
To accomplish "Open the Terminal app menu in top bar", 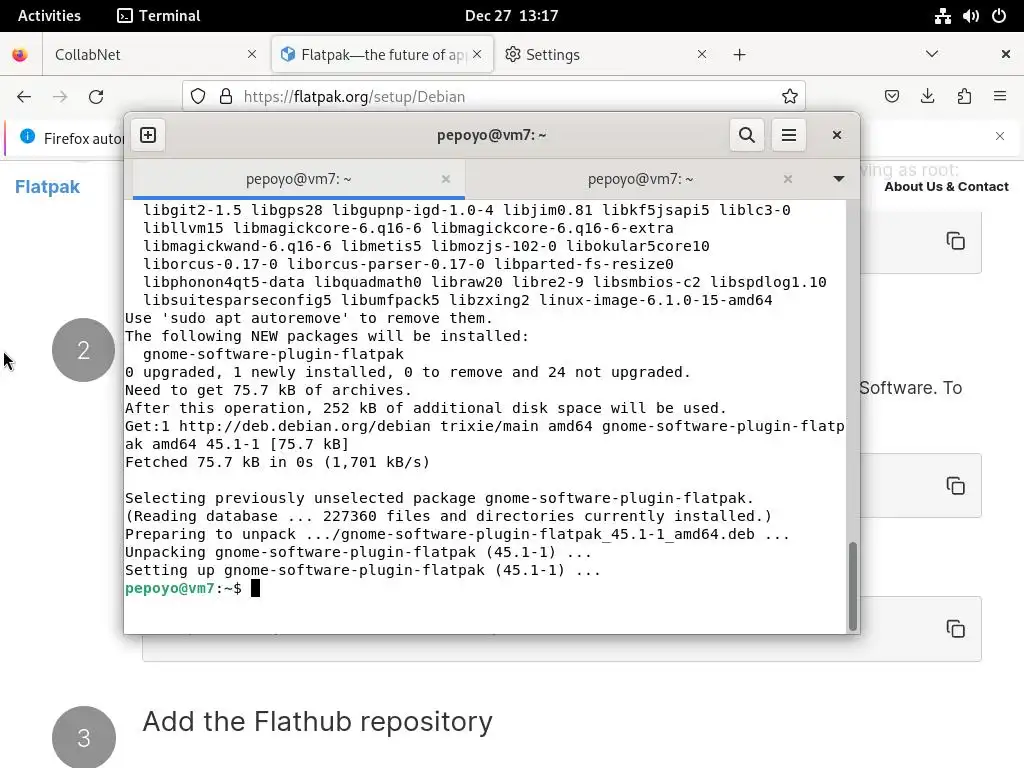I will click(x=159, y=16).
